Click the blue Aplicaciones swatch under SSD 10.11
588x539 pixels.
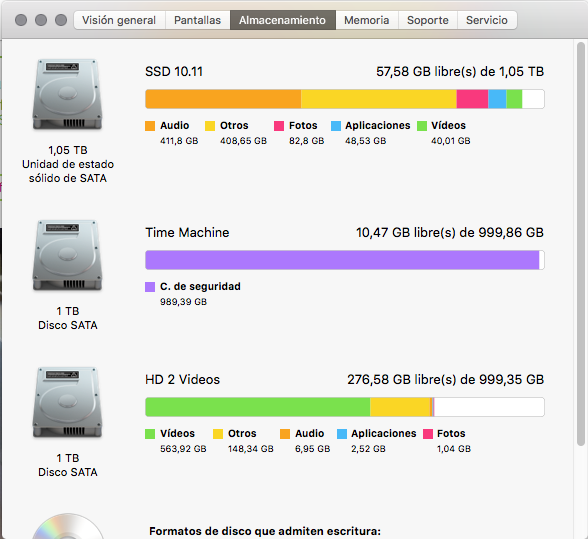(x=336, y=126)
